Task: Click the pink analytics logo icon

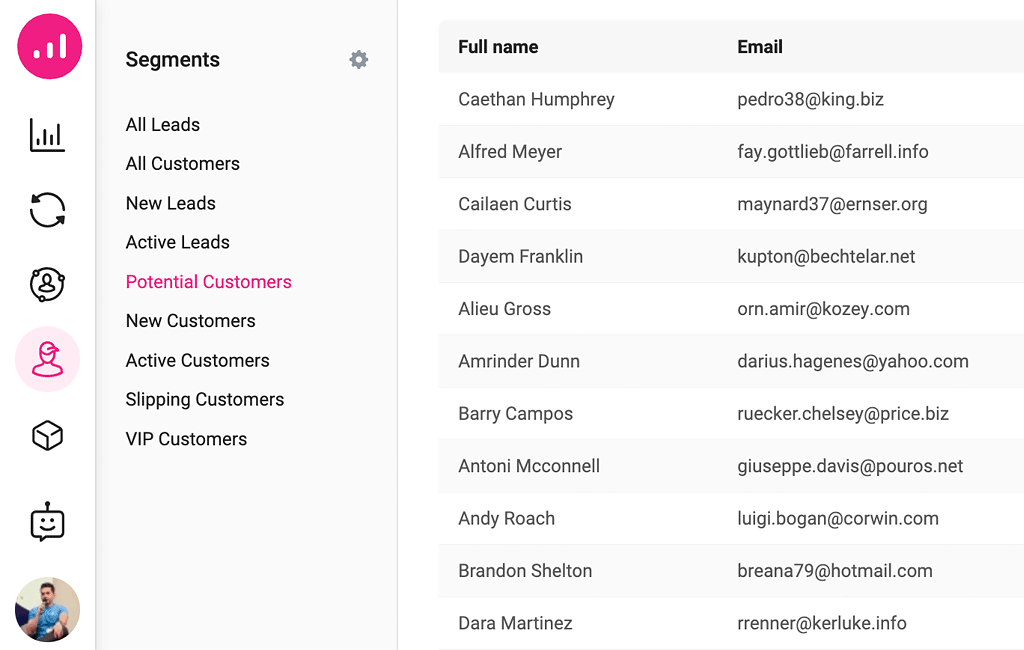Action: (49, 46)
